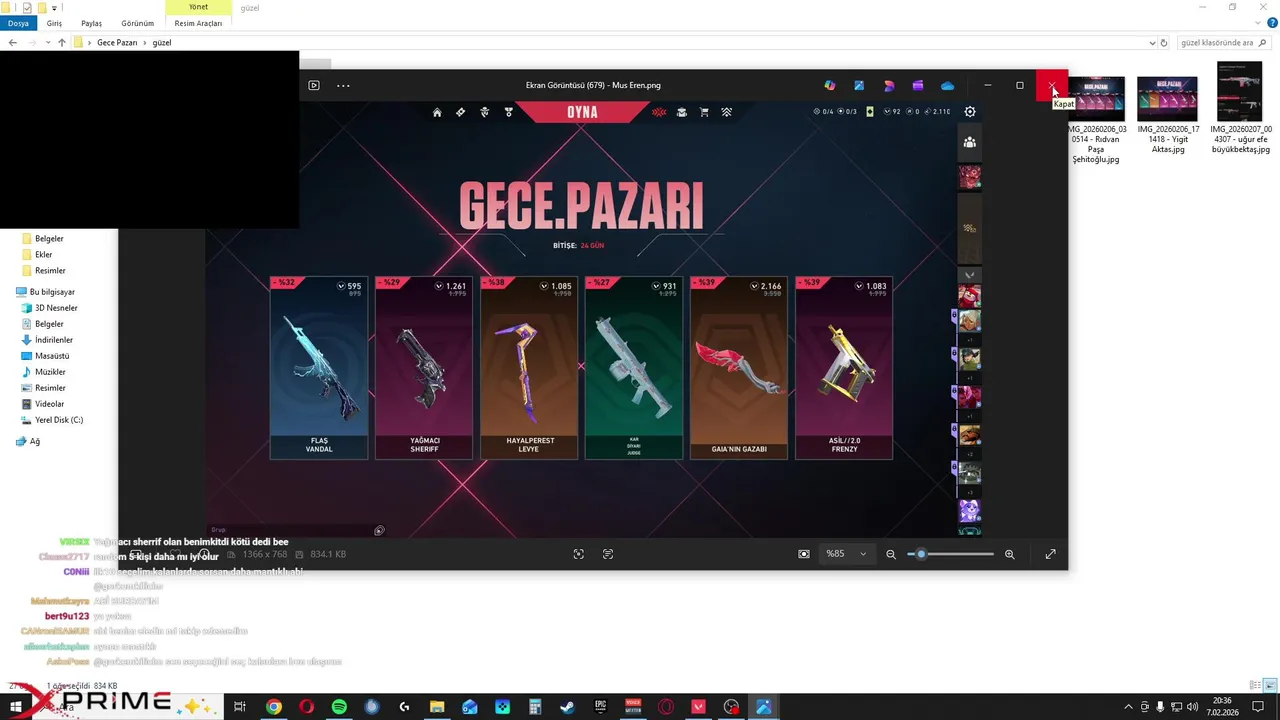The width and height of the screenshot is (1280, 720).
Task: Select Ekler in the navigation pane
Action: coord(43,255)
